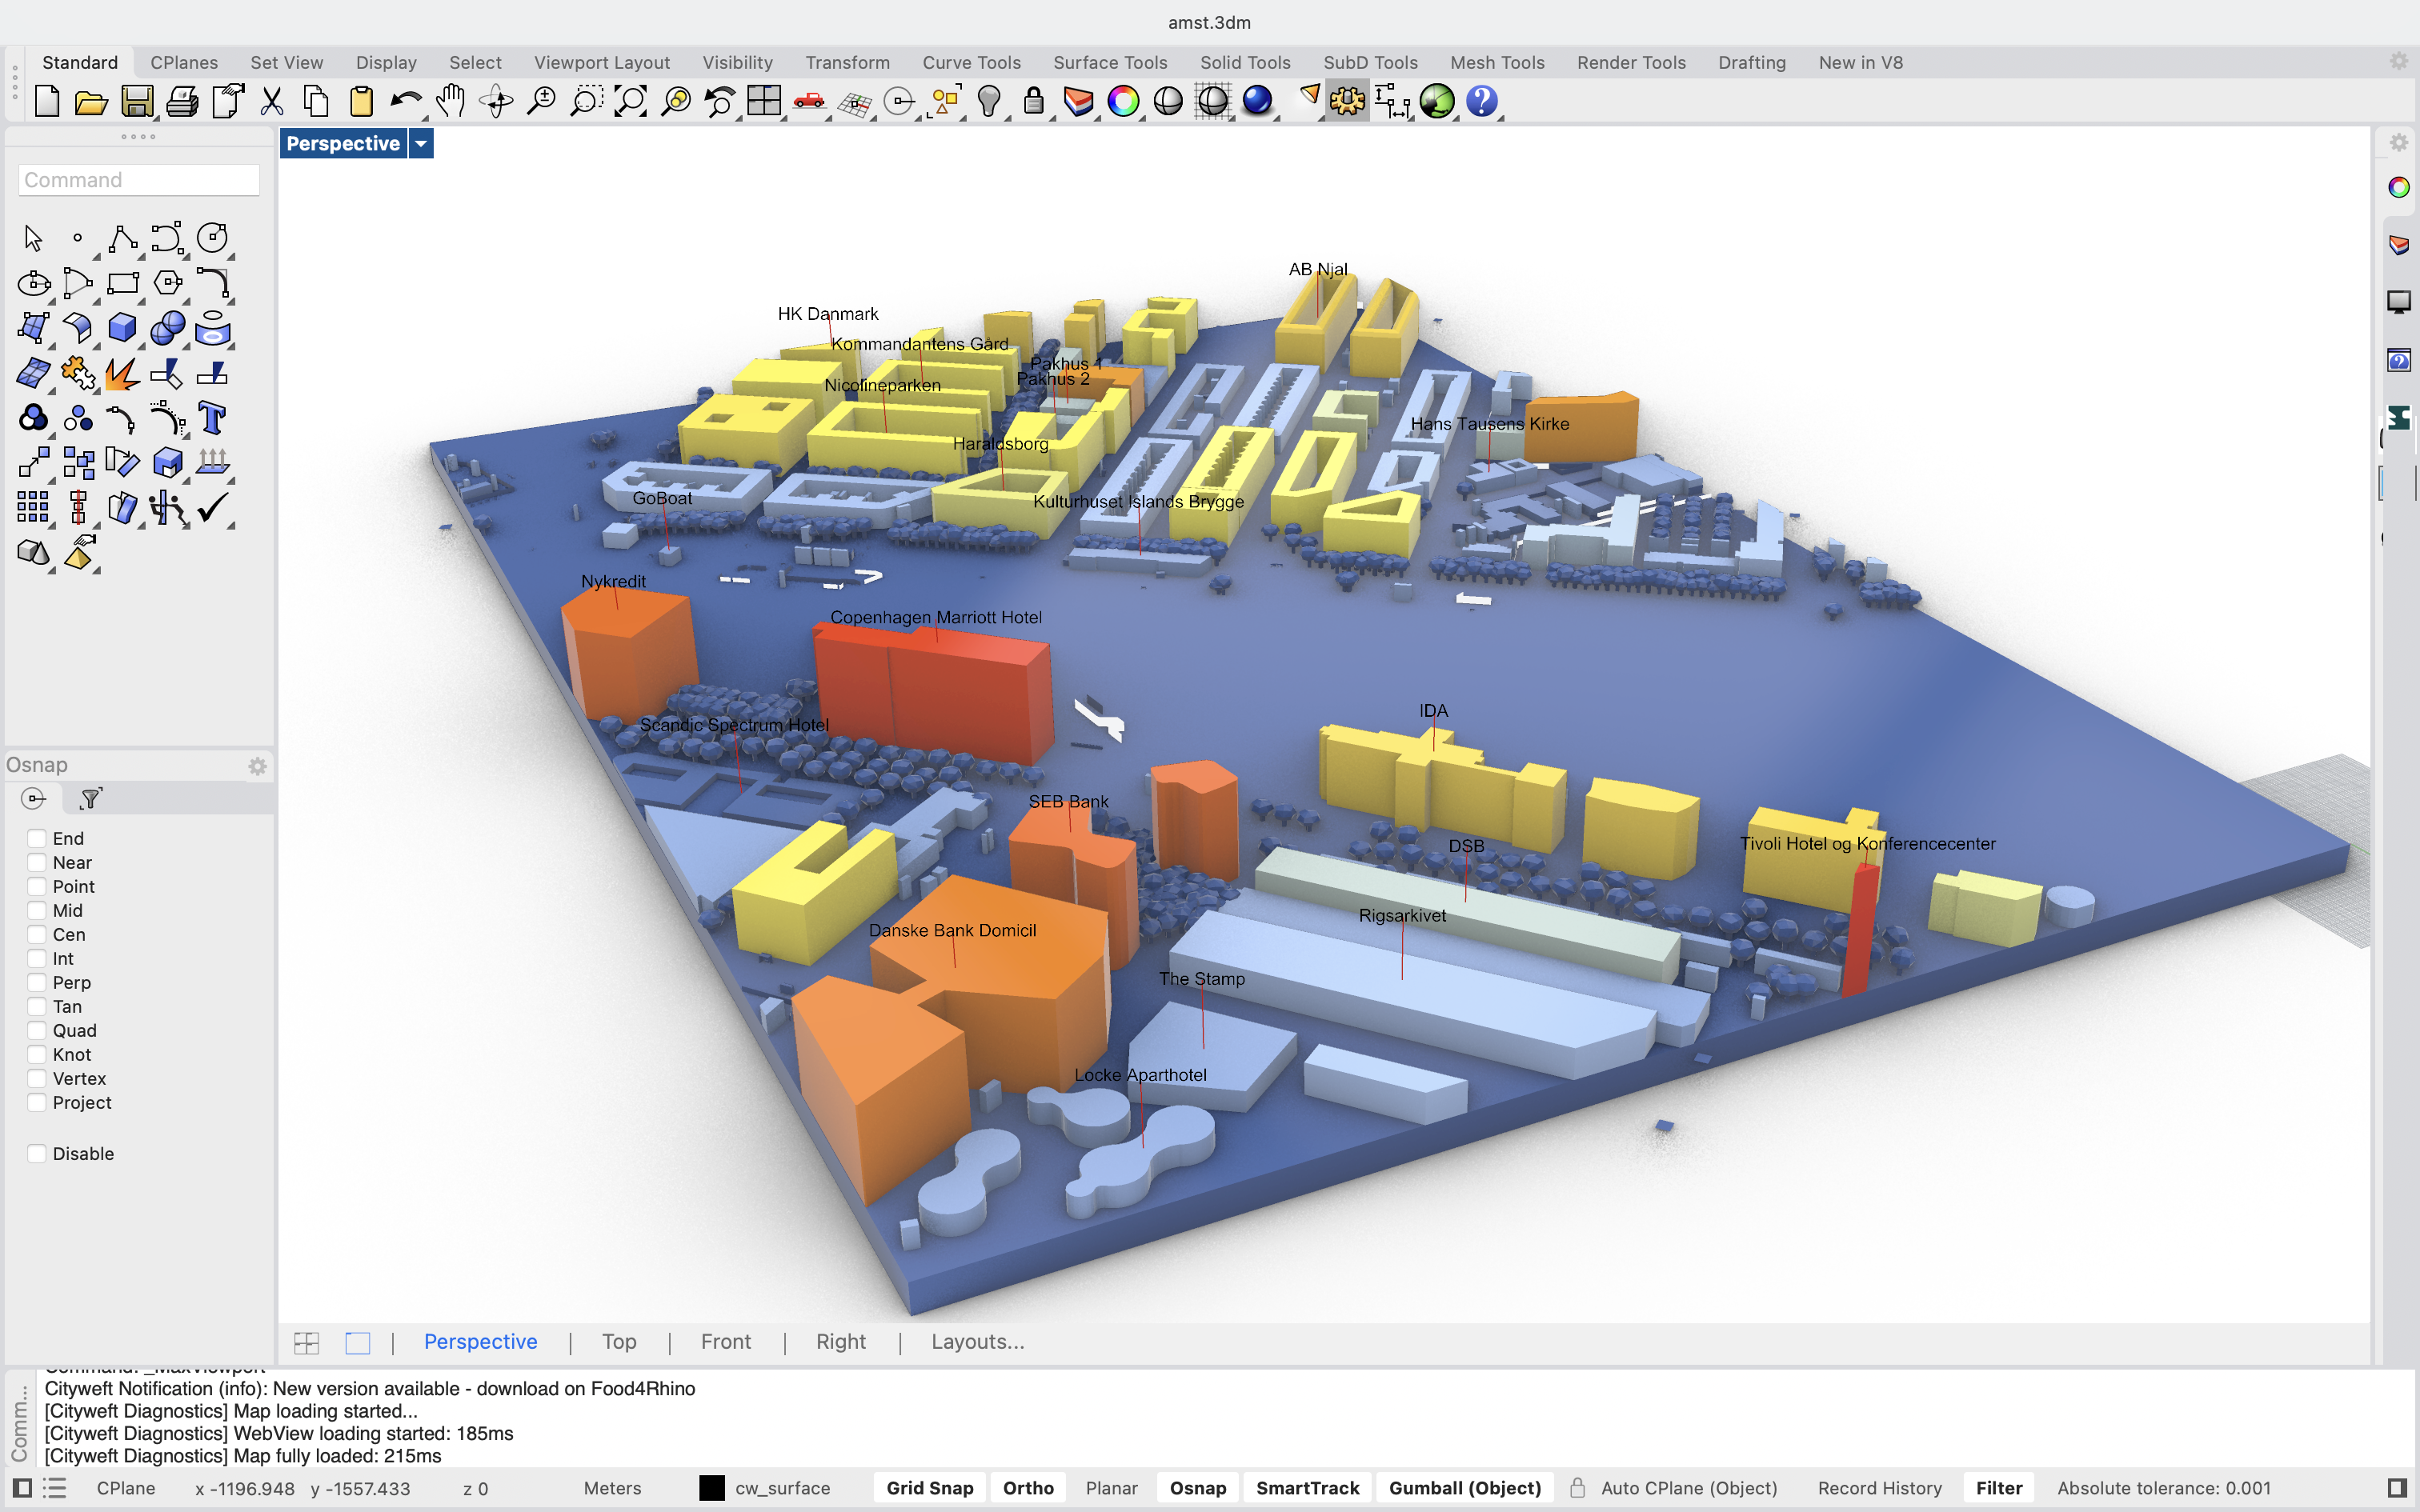Open the cw_surface current layer selector

pyautogui.click(x=782, y=1488)
